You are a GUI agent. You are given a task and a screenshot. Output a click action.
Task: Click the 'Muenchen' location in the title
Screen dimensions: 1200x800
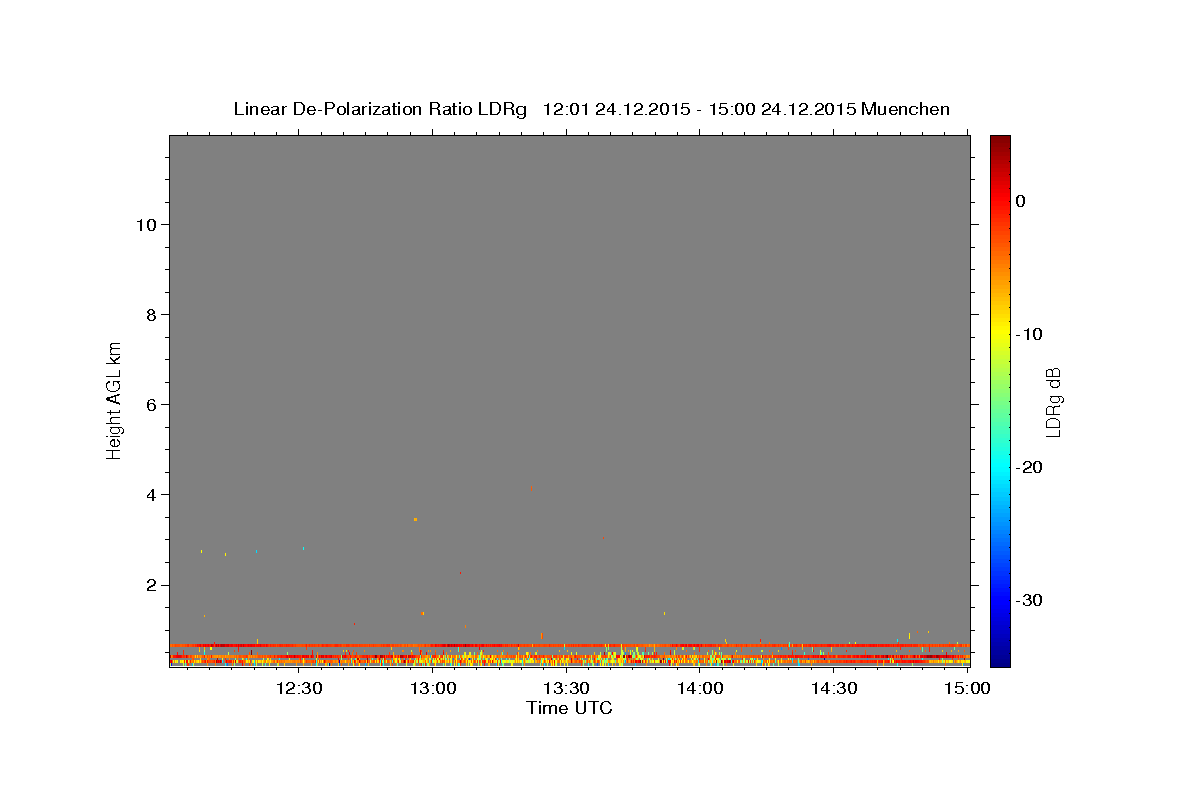point(906,109)
